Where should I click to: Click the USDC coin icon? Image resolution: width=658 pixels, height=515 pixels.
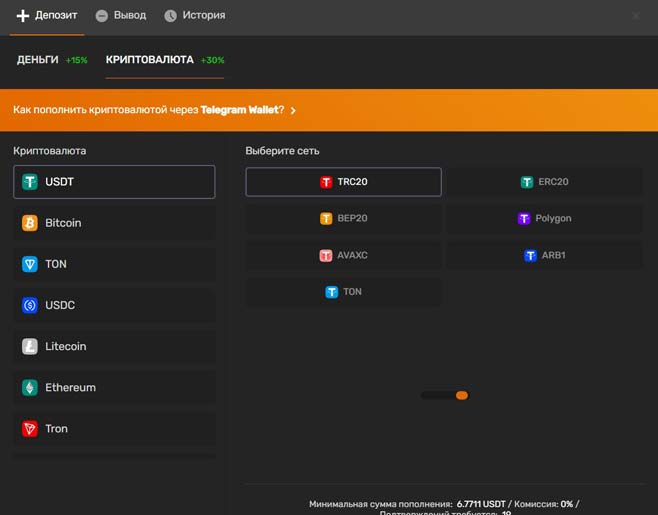coord(30,305)
